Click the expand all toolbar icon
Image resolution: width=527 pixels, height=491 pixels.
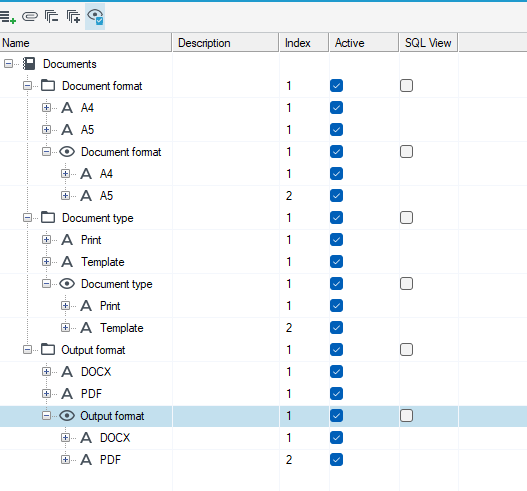click(73, 16)
